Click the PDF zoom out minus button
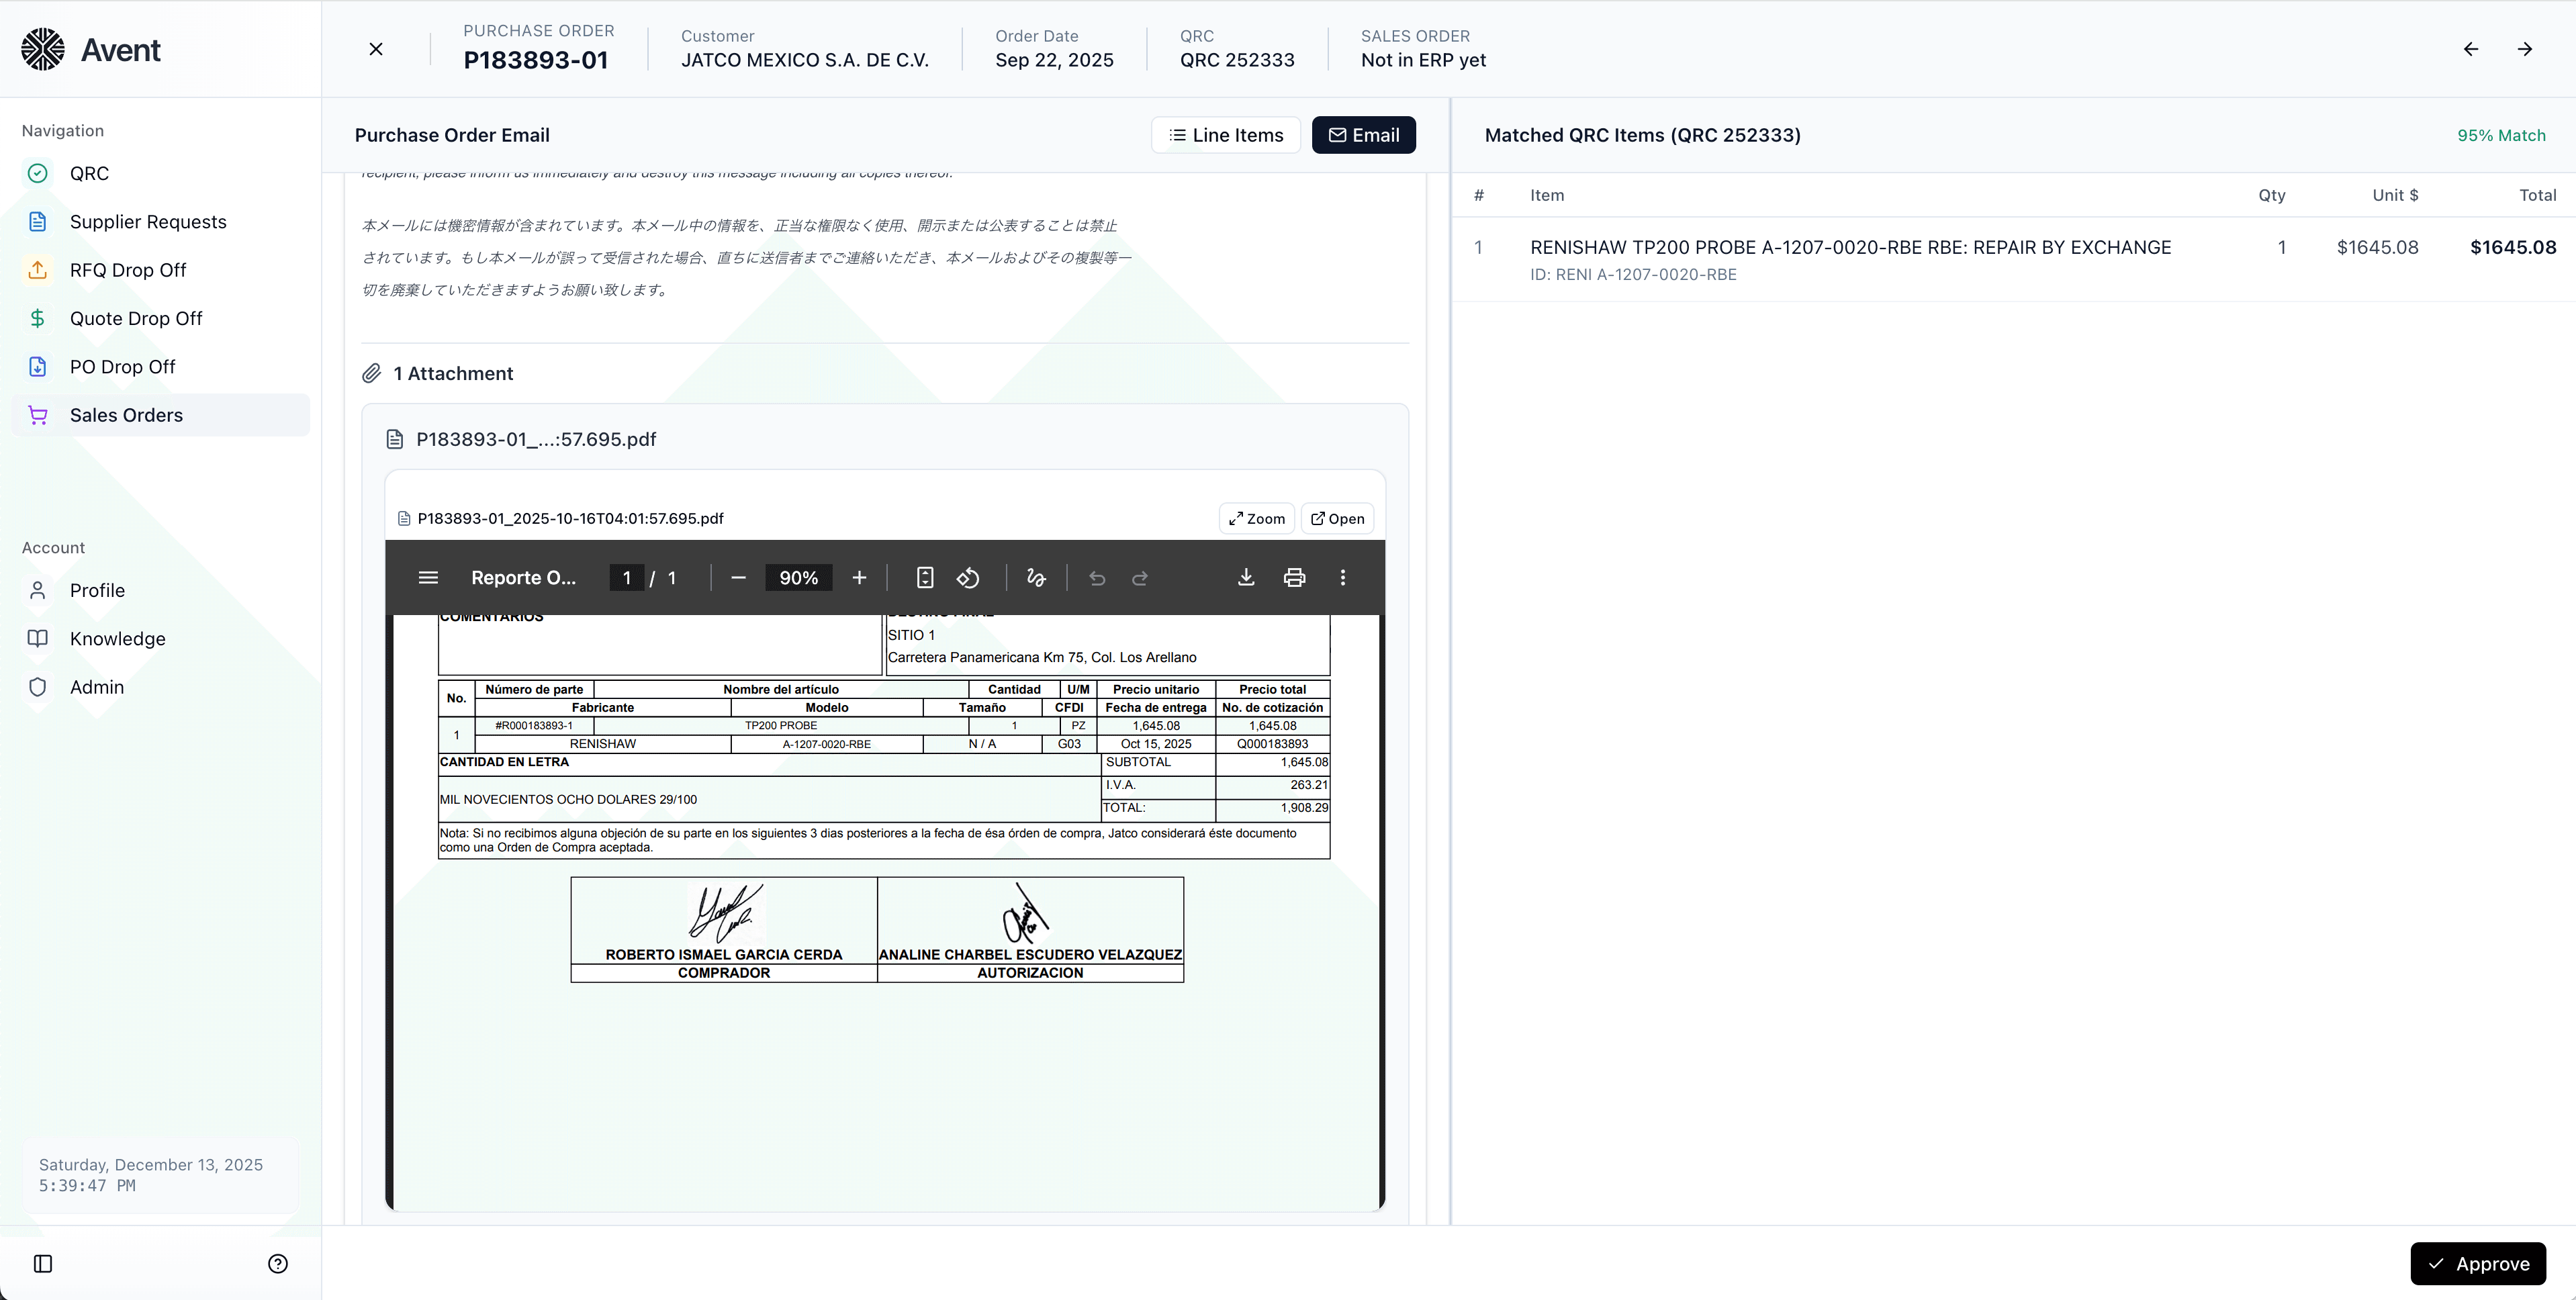2576x1300 pixels. pos(738,578)
